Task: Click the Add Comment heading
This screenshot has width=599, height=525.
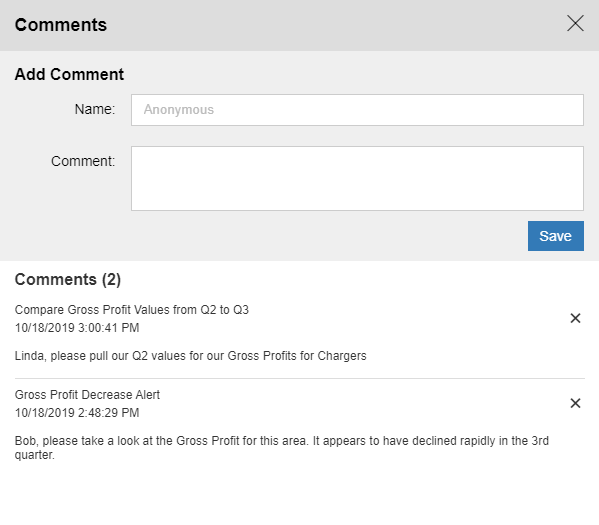Action: [x=69, y=74]
